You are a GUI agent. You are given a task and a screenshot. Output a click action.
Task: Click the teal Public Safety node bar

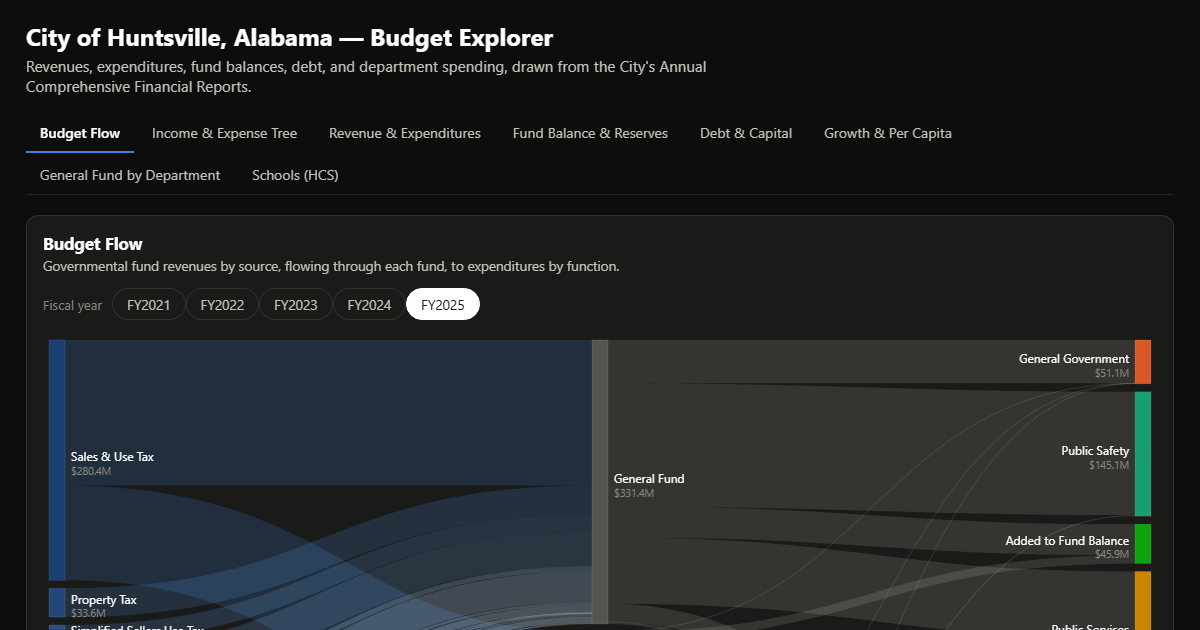1143,454
